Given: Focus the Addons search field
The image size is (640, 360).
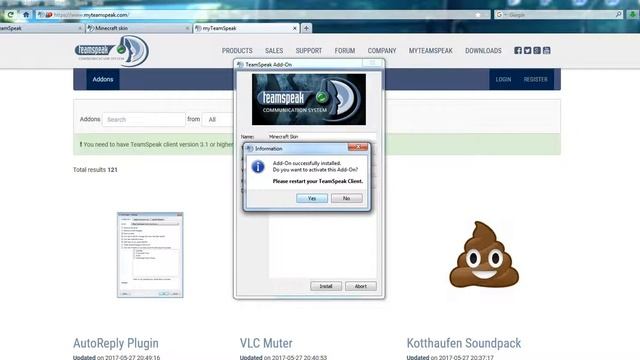Looking at the screenshot, I should 144,120.
